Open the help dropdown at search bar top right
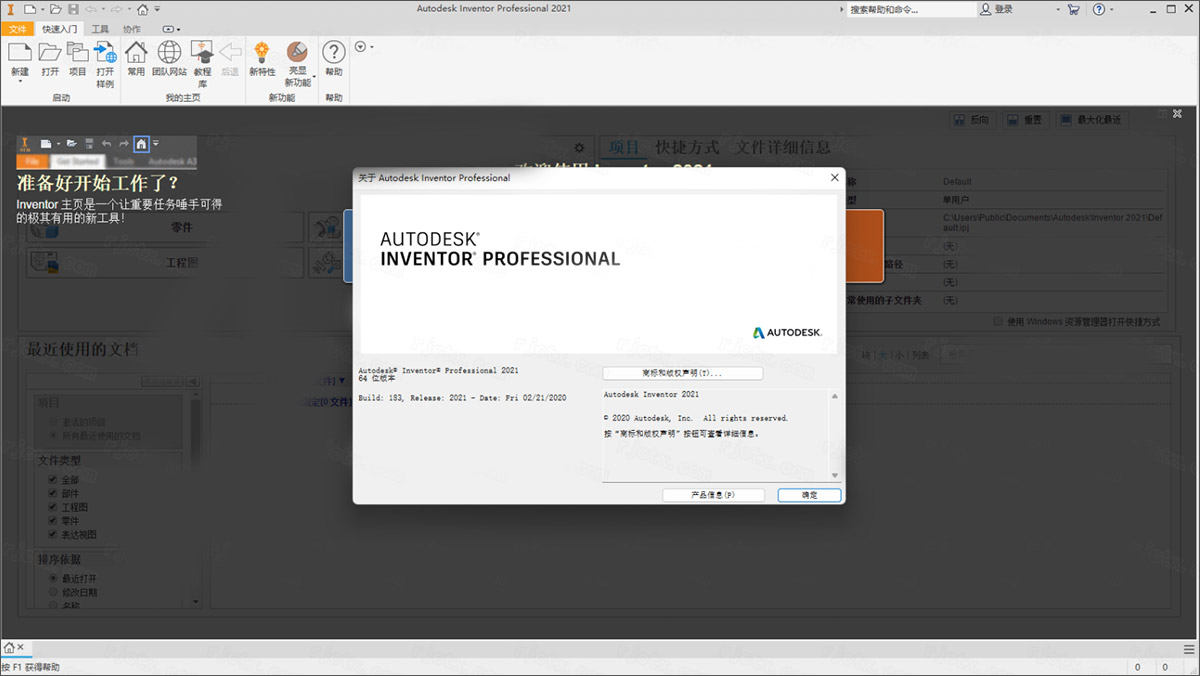1200x676 pixels. (x=1112, y=8)
